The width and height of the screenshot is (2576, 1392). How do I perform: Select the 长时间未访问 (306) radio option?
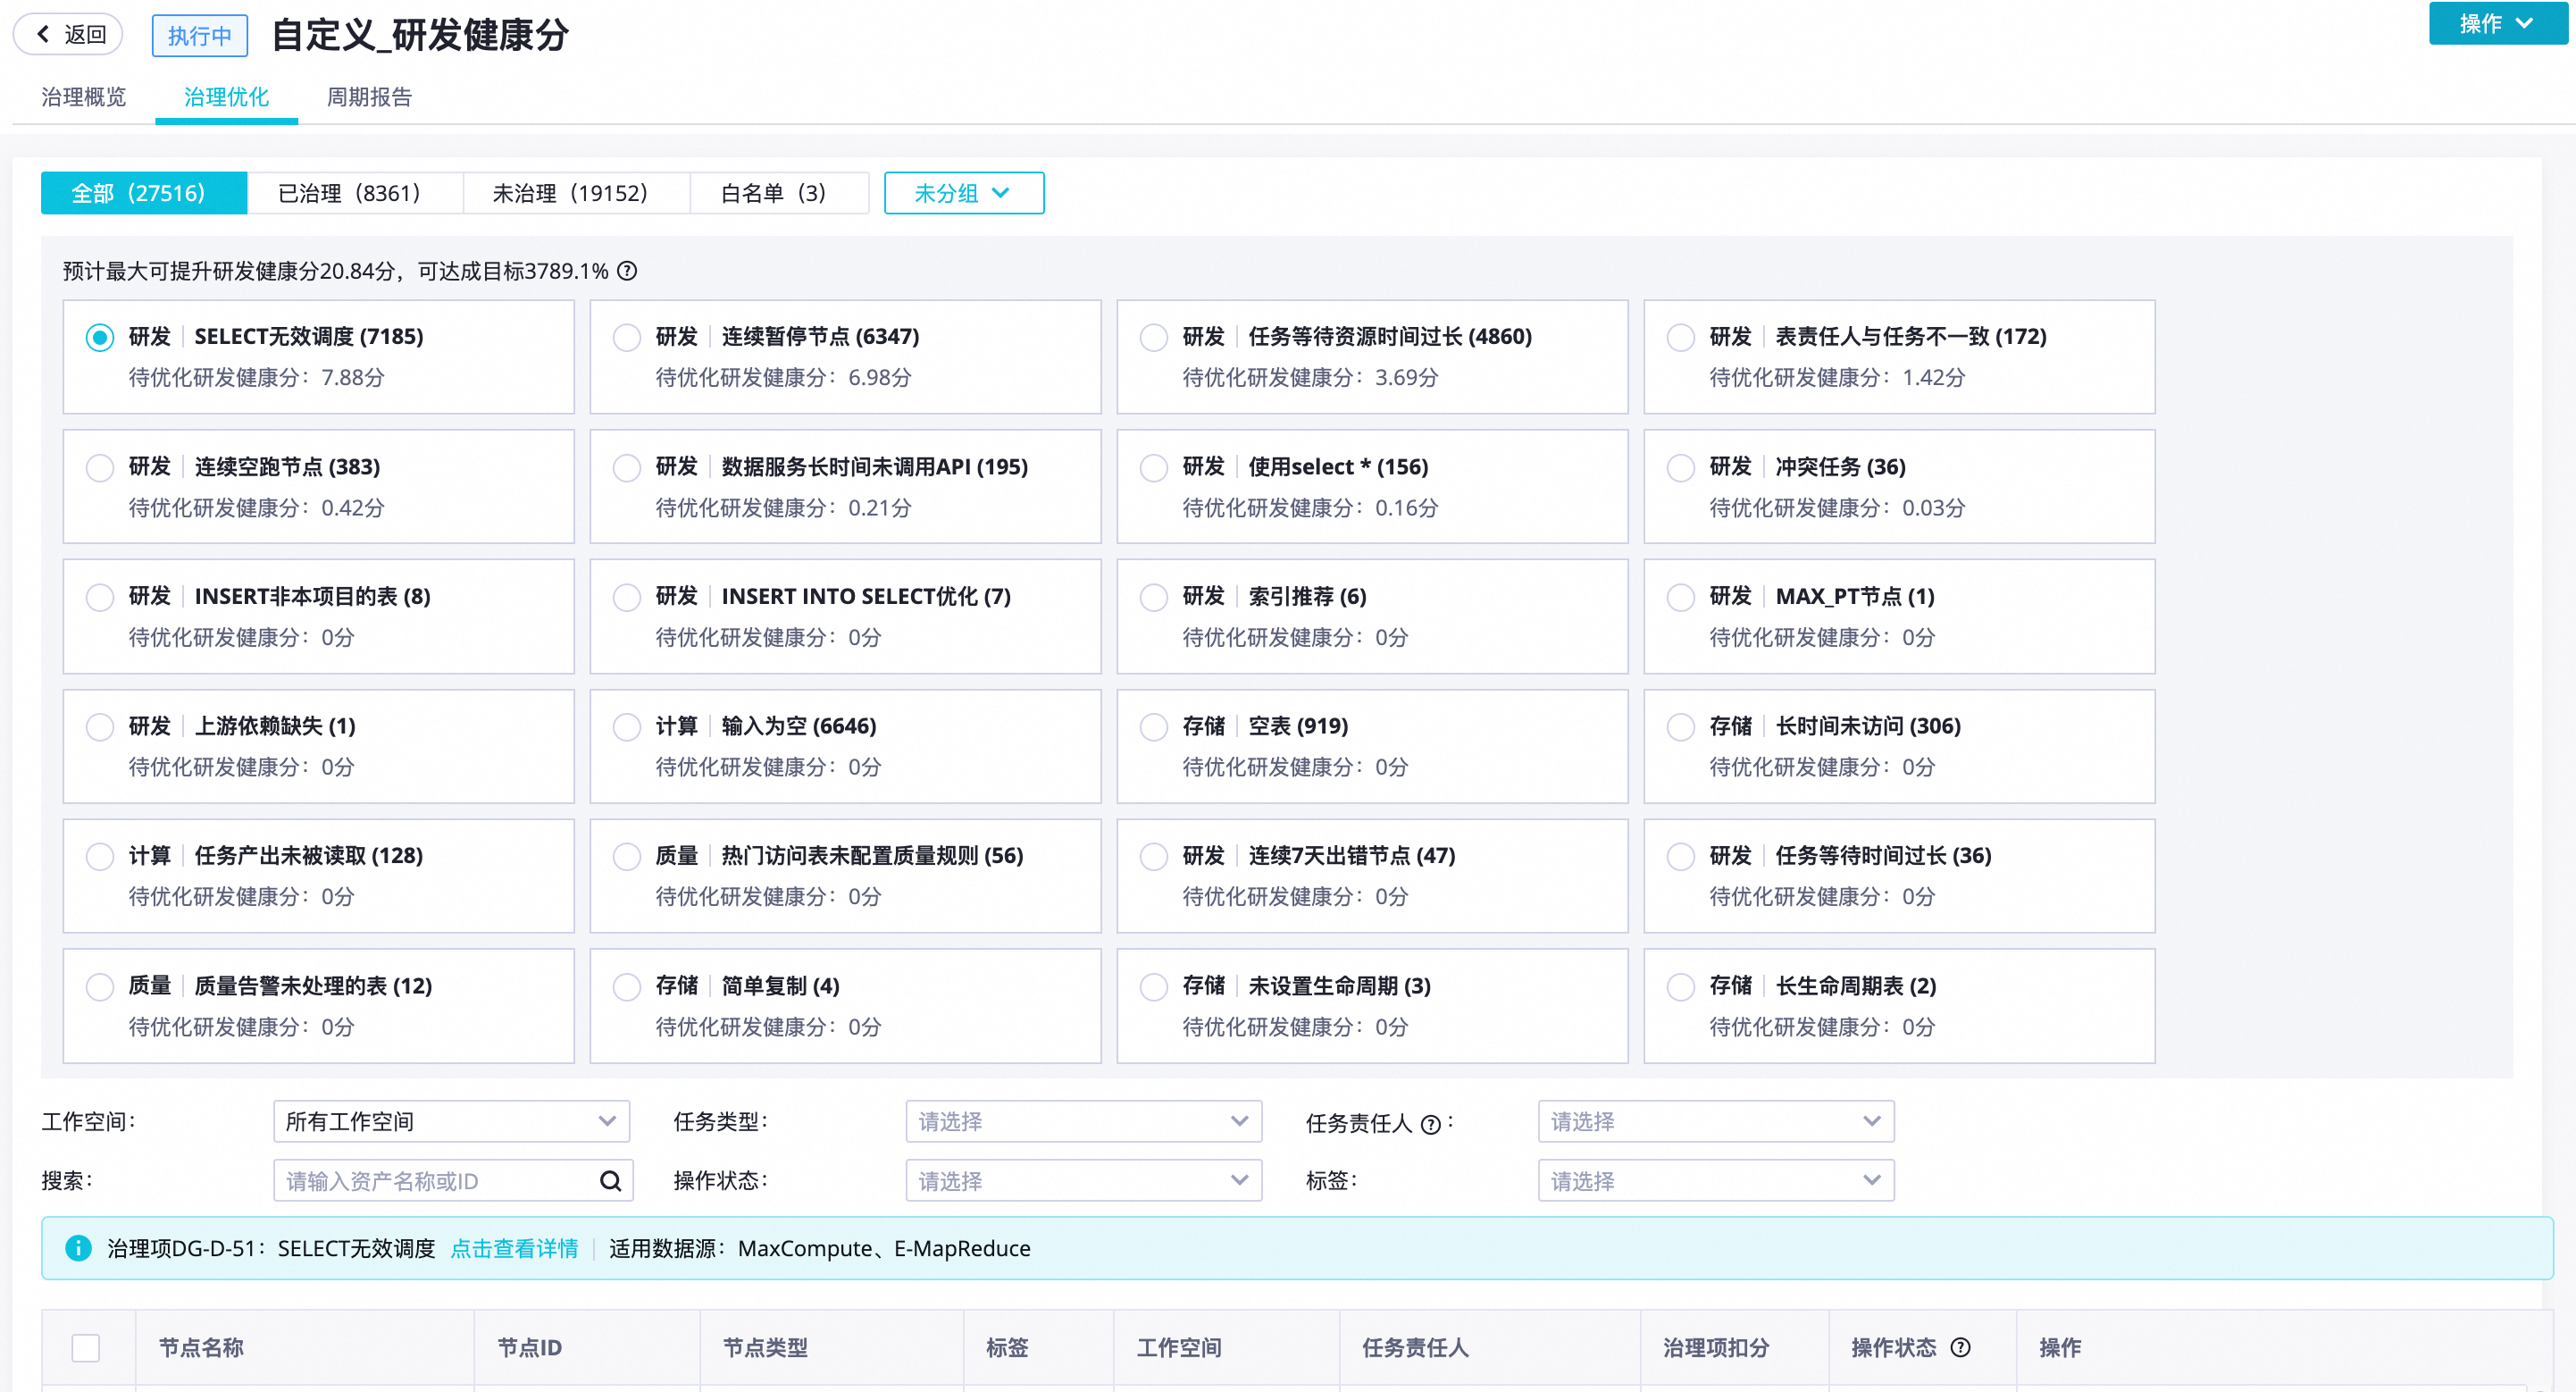tap(1680, 726)
